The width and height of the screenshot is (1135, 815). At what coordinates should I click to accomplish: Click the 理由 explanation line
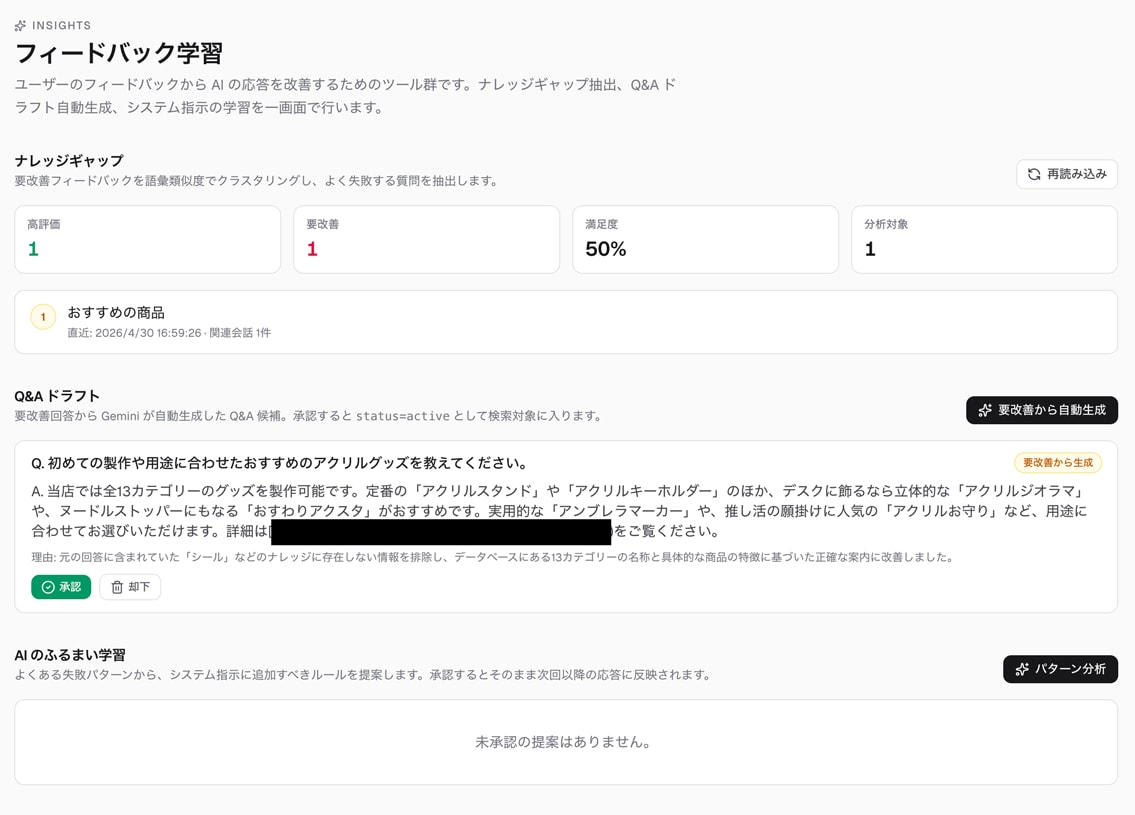click(494, 557)
